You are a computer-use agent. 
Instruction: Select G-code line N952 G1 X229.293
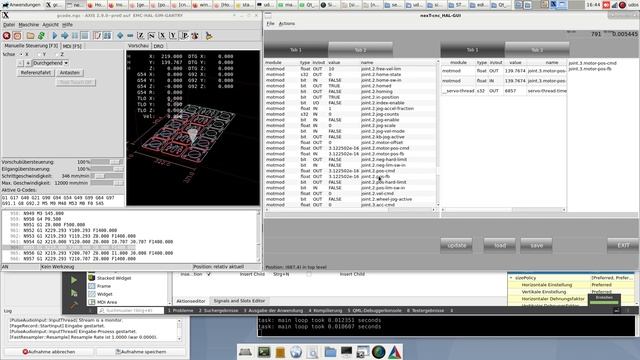130,230
